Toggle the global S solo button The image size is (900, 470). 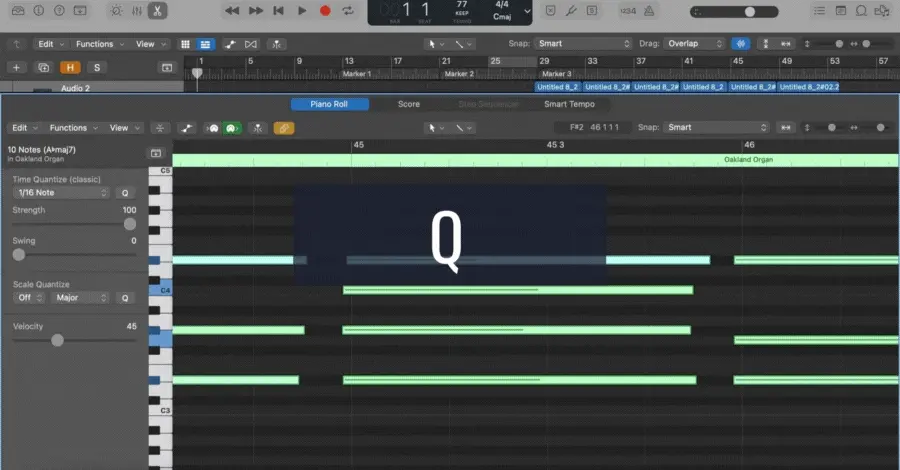coord(96,68)
